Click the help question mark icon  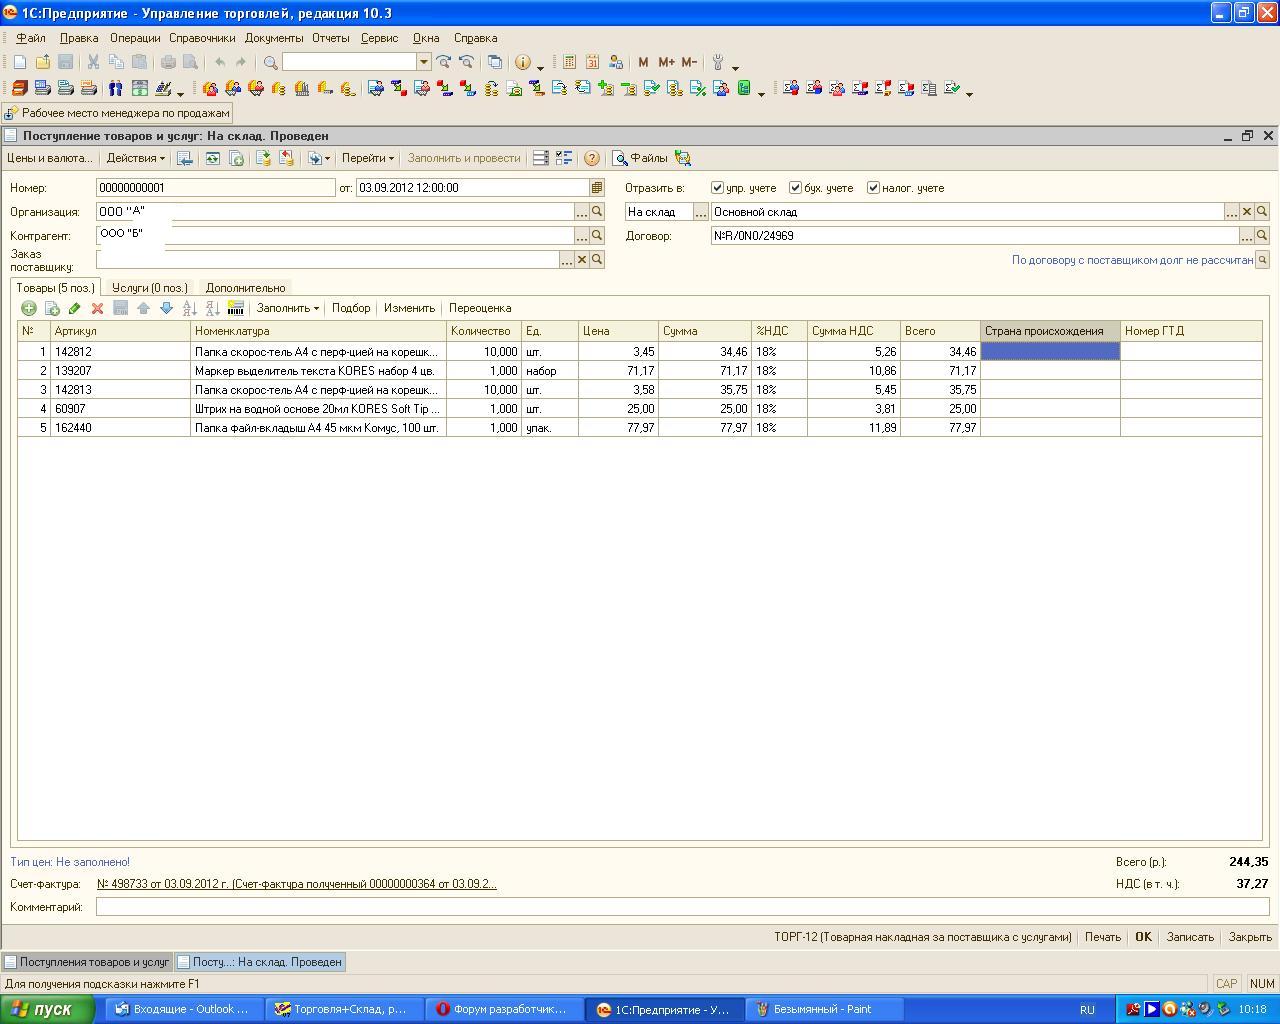592,158
